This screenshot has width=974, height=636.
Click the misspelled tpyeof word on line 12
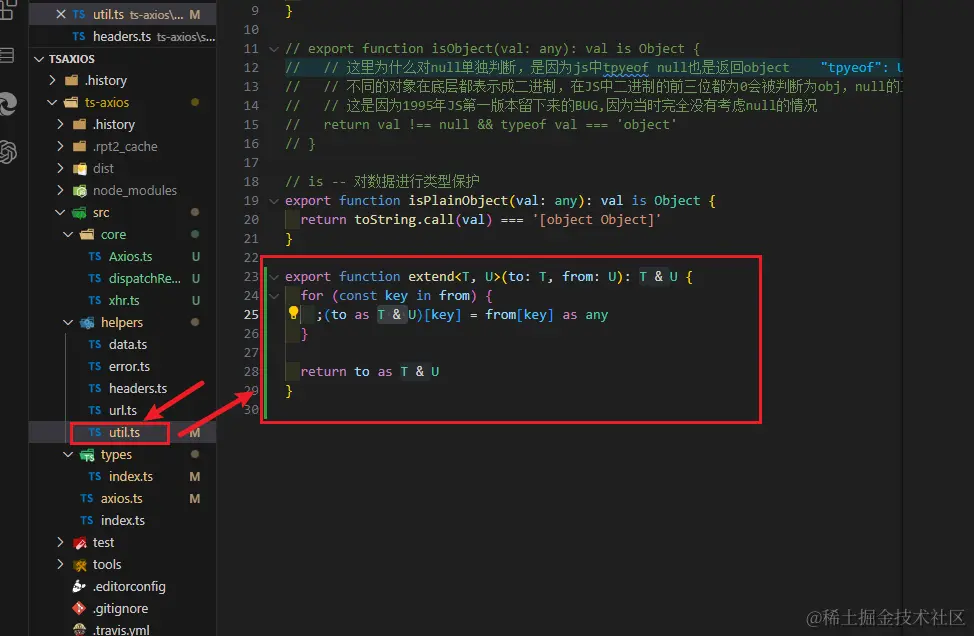coord(626,67)
